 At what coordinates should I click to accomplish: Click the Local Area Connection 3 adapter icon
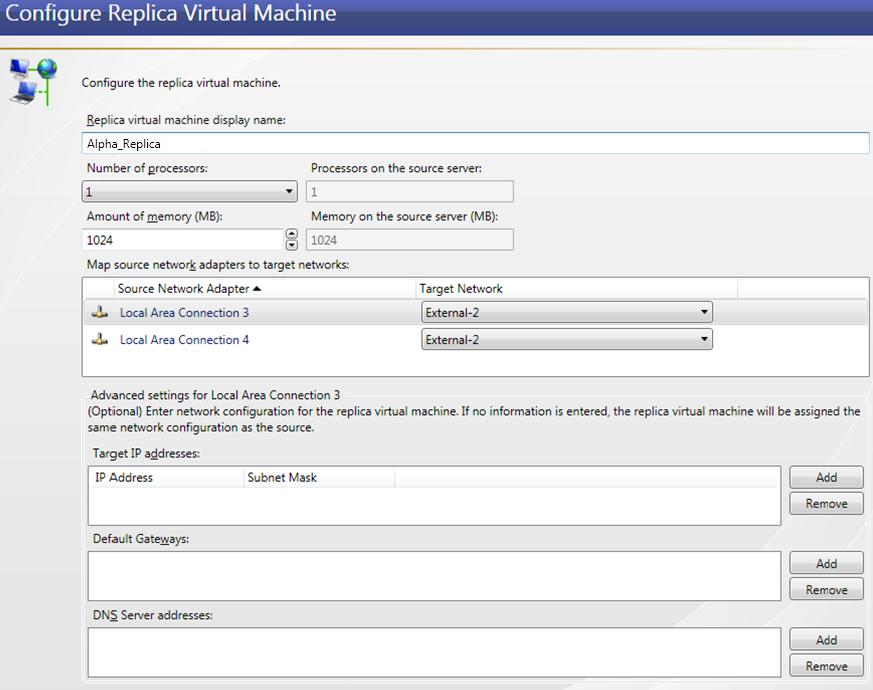click(x=99, y=313)
